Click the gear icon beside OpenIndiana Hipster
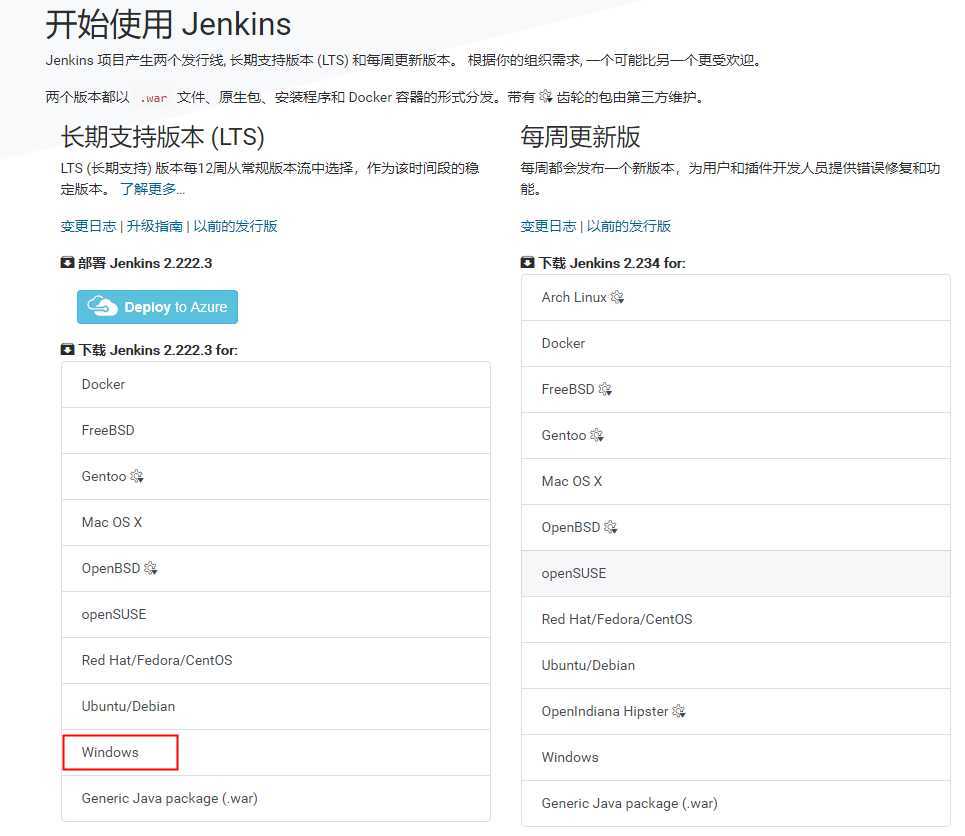This screenshot has width=965, height=836. pos(679,711)
